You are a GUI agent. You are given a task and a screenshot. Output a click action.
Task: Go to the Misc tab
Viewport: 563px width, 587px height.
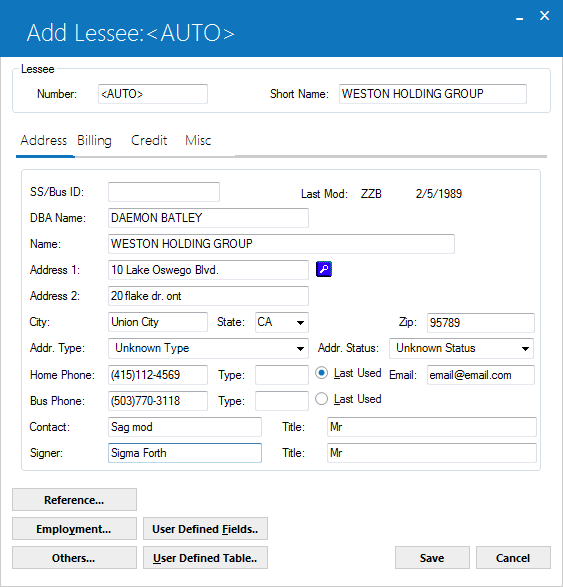tap(198, 140)
